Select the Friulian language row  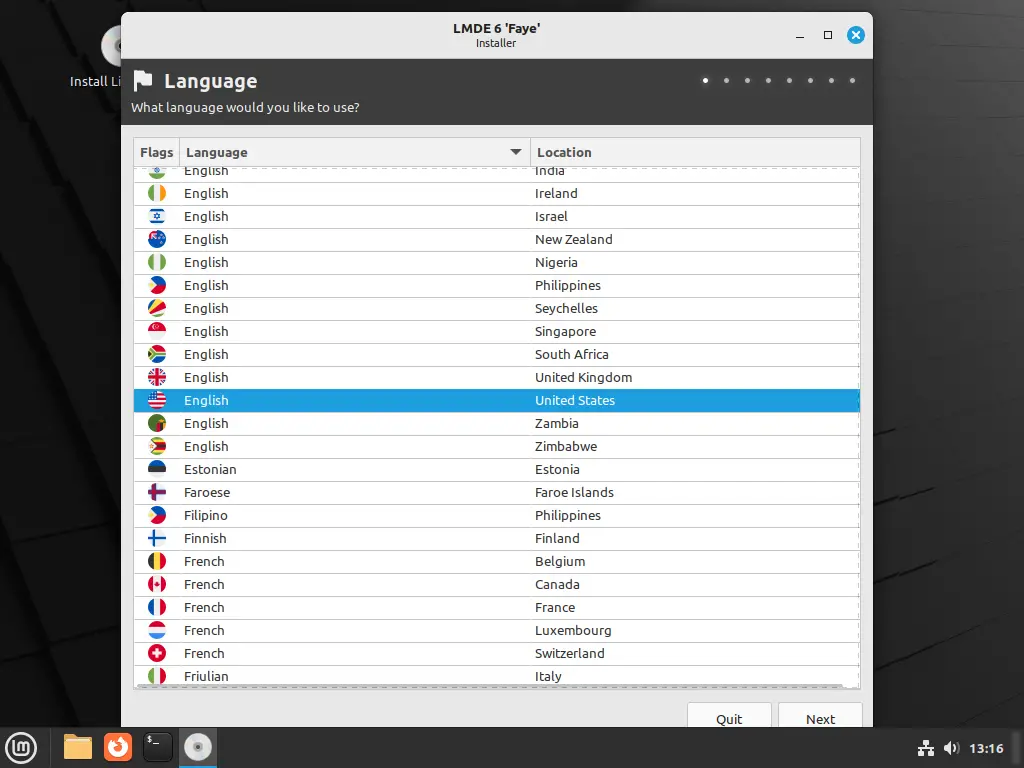496,675
